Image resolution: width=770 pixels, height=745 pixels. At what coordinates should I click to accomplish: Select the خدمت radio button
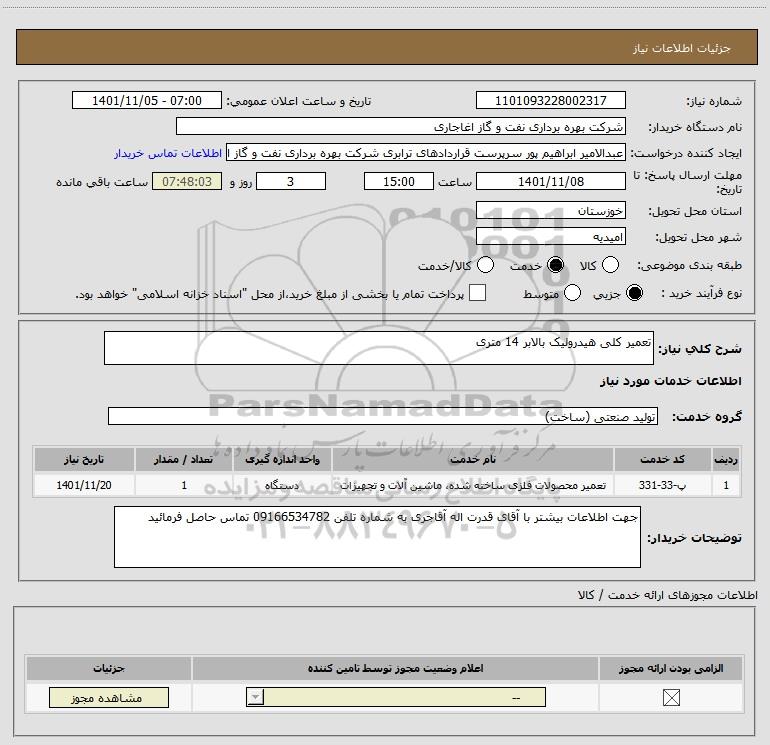click(x=556, y=265)
